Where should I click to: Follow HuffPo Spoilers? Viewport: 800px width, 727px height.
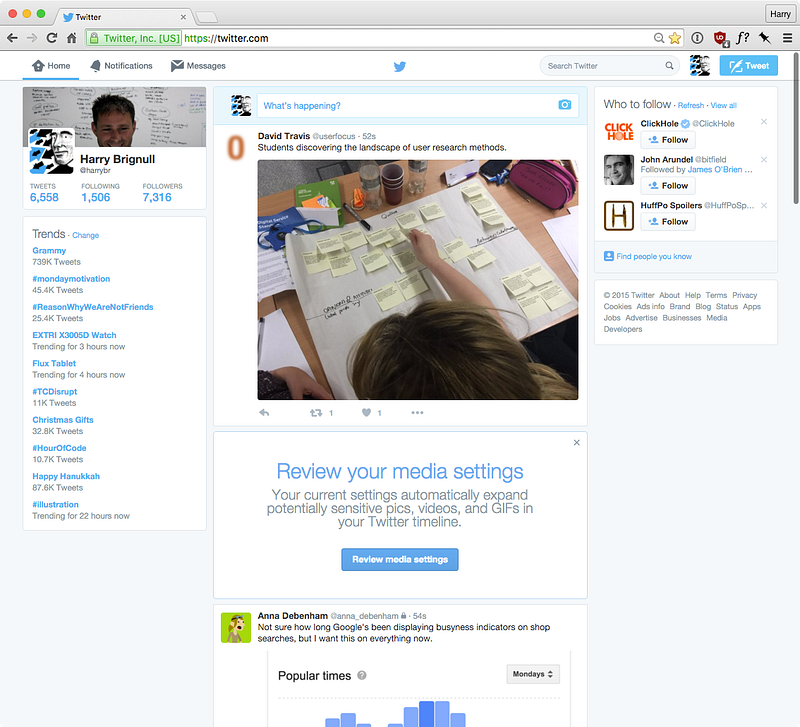click(x=668, y=221)
